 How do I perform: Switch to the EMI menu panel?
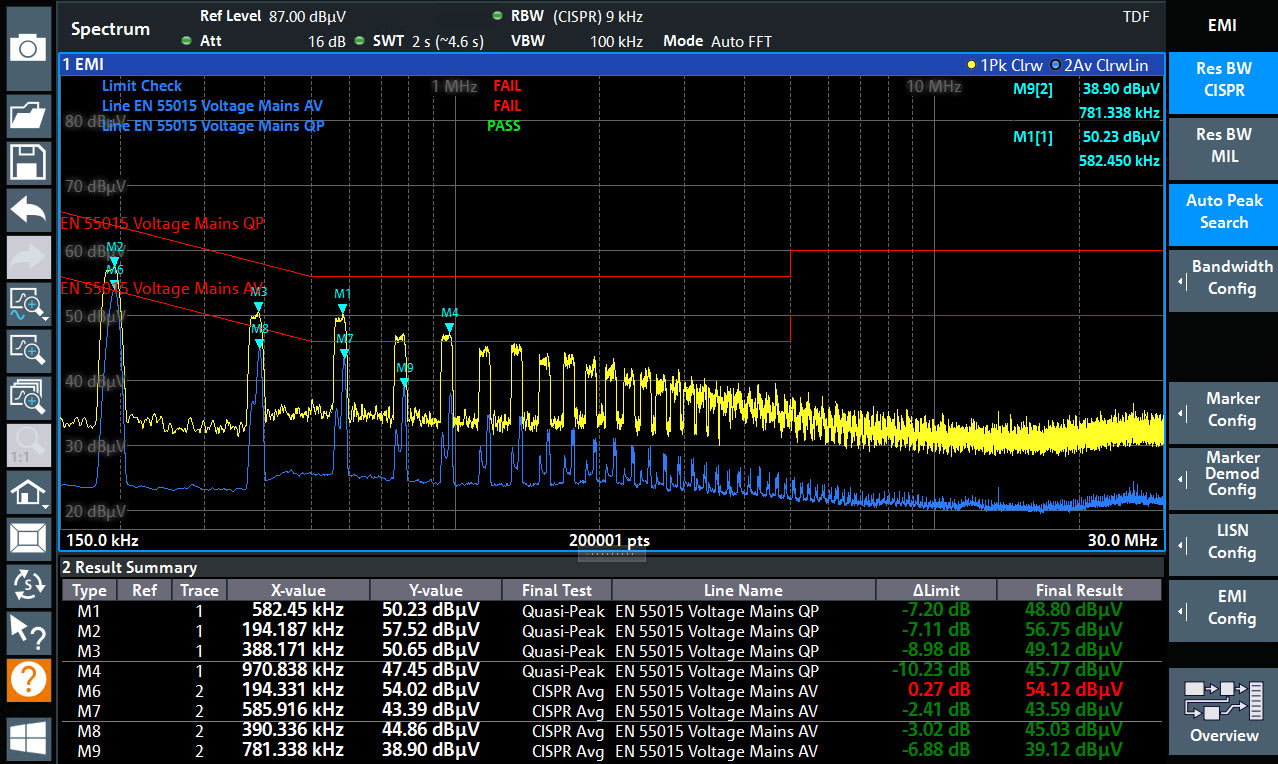[1222, 25]
